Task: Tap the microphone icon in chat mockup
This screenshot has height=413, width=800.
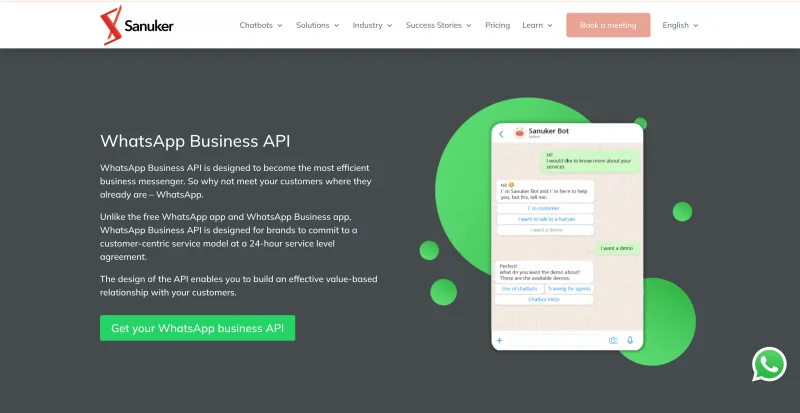Action: 630,340
